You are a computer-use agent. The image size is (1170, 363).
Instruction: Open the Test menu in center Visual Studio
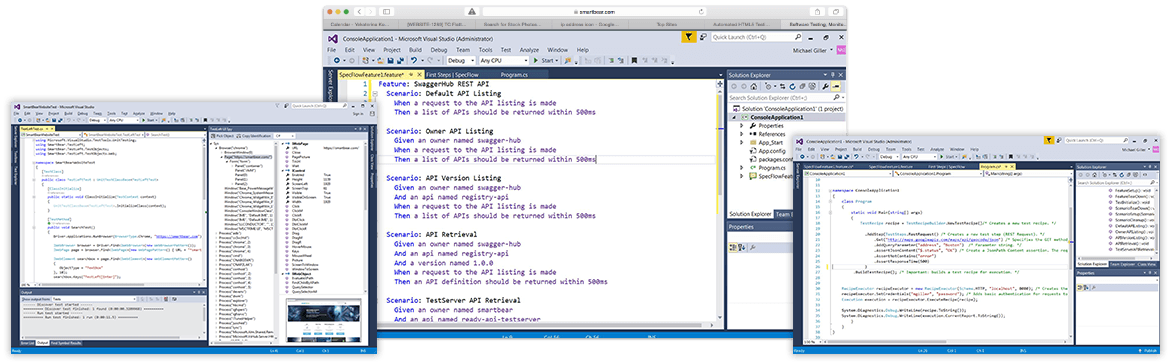[x=506, y=50]
